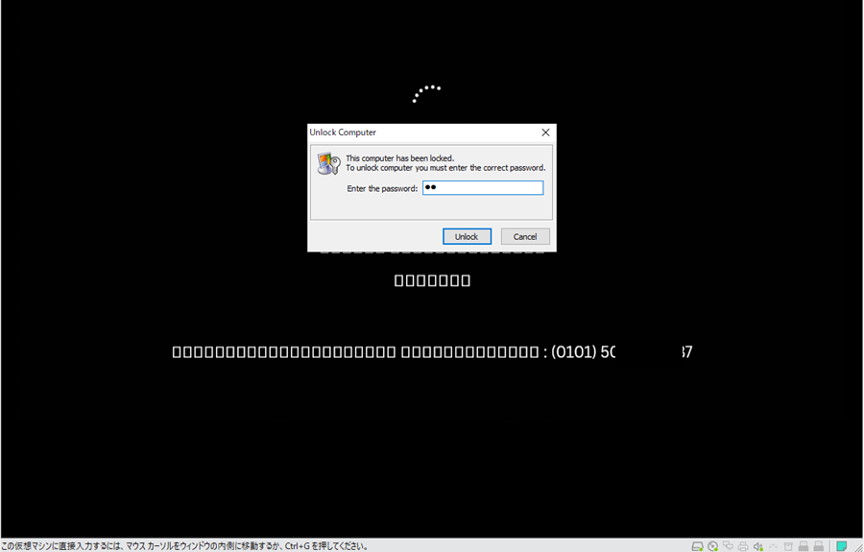Click the second USB device icon
Image resolution: width=864 pixels, height=552 pixels.
818,546
